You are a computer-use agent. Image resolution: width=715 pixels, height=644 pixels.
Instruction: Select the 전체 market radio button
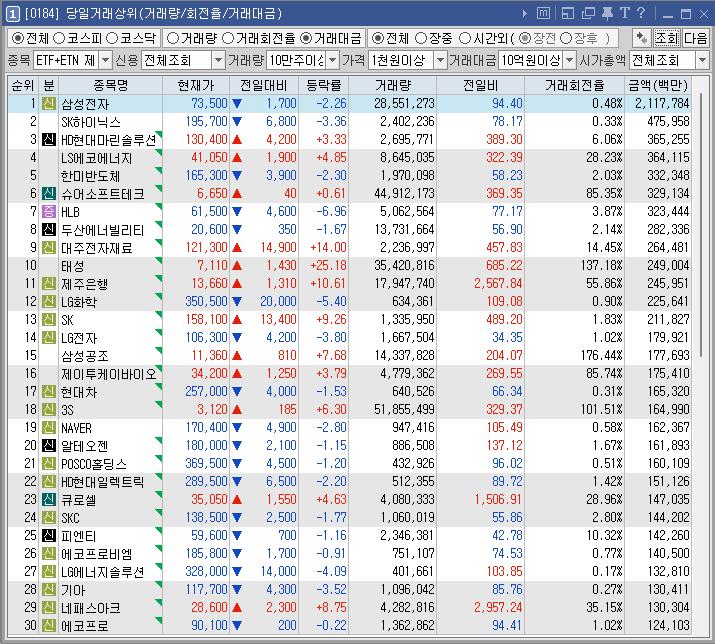(x=17, y=38)
